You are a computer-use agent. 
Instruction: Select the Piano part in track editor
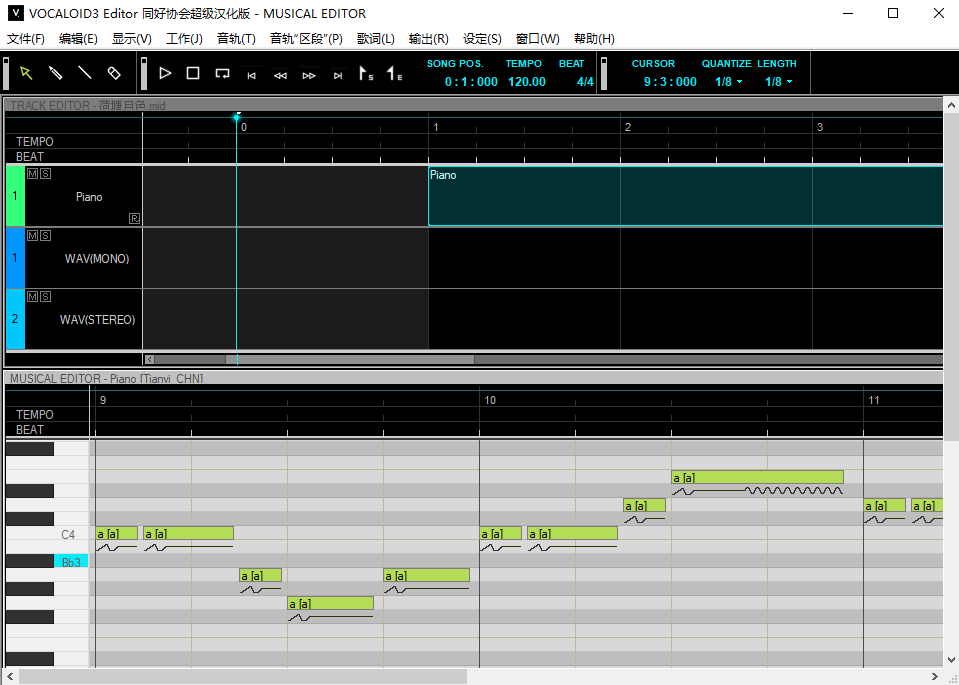[x=686, y=196]
